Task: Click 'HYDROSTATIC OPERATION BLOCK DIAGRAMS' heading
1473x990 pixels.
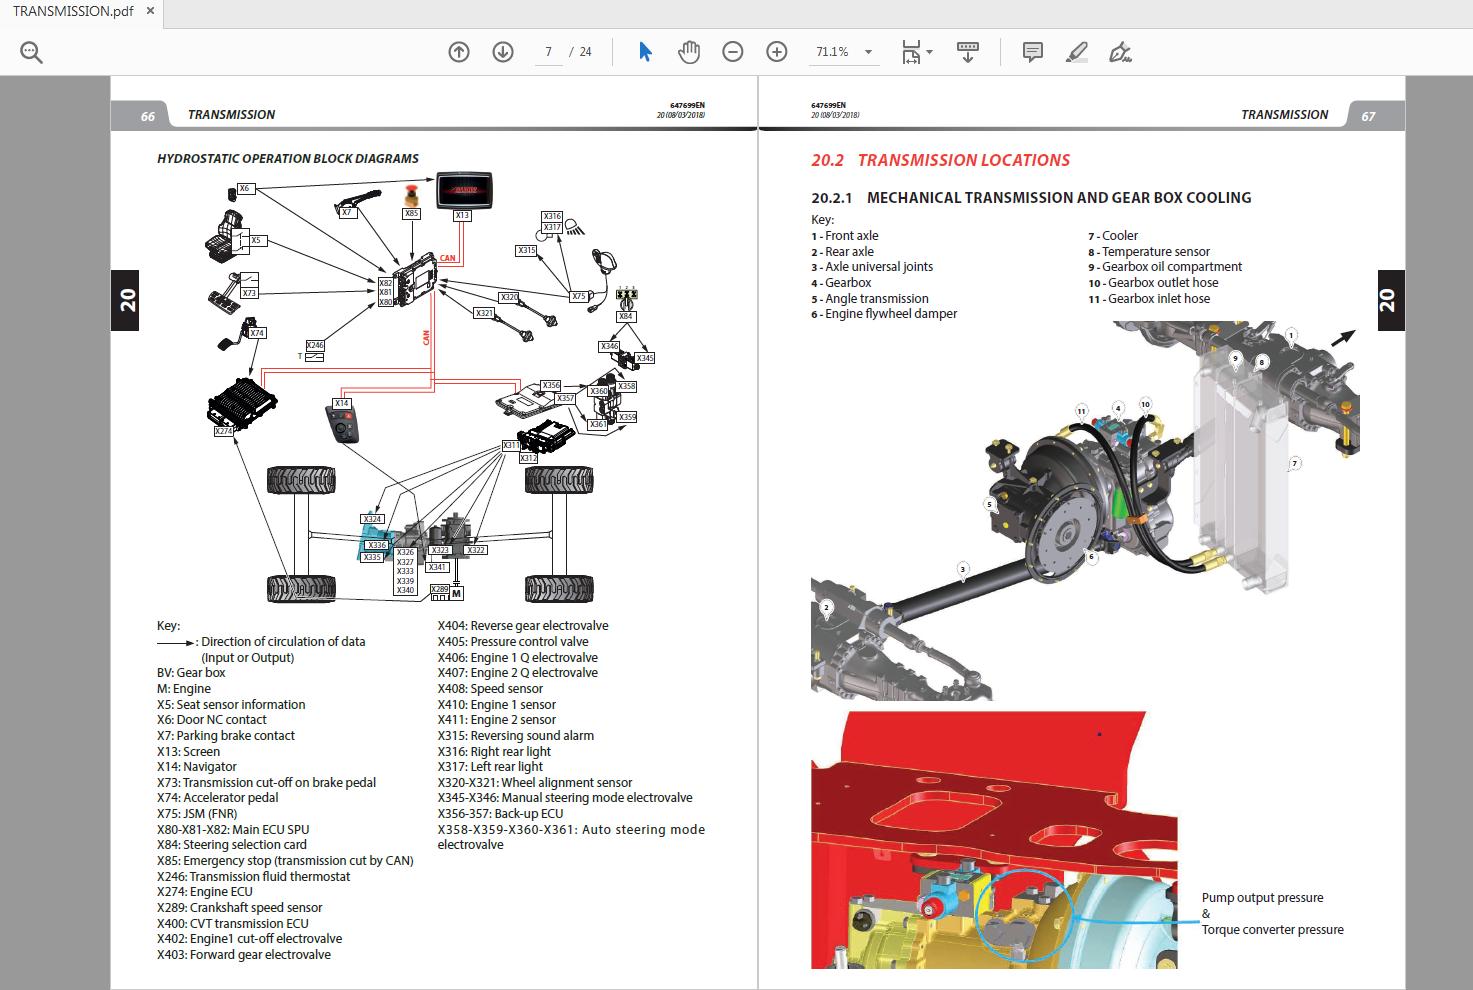Action: click(288, 158)
